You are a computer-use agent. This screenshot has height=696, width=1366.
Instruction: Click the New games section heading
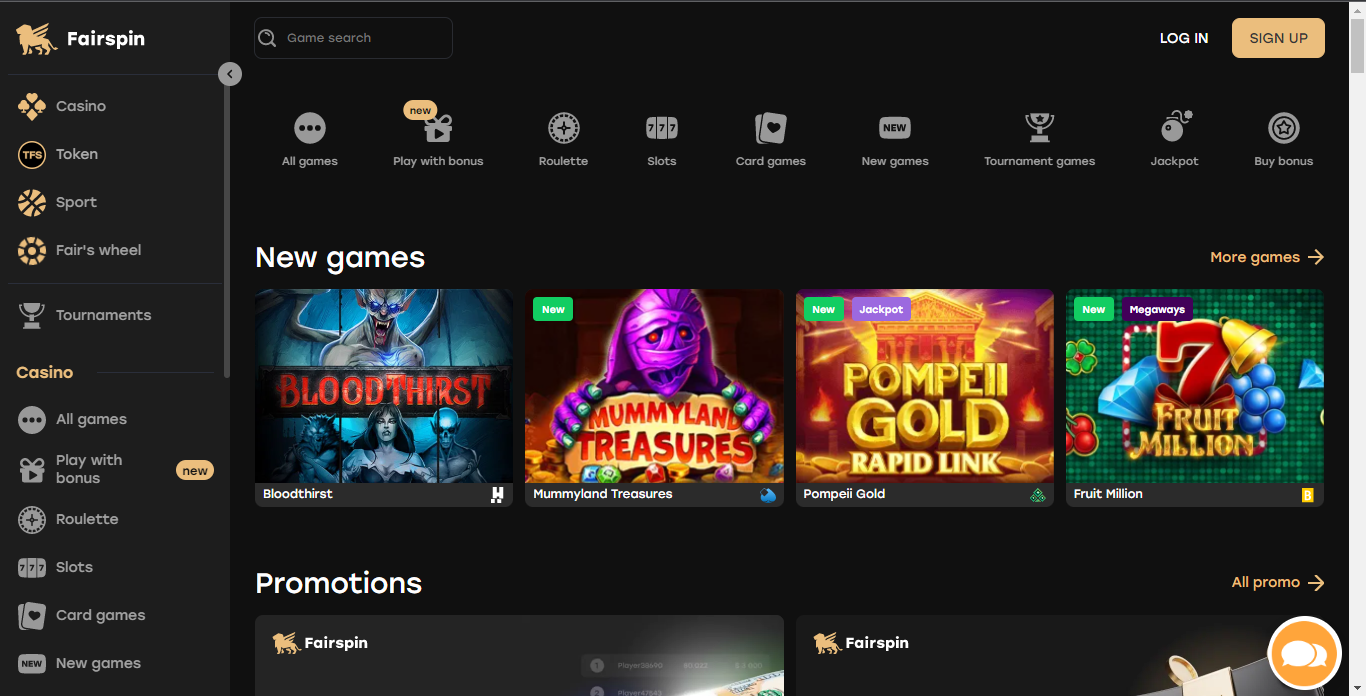340,257
